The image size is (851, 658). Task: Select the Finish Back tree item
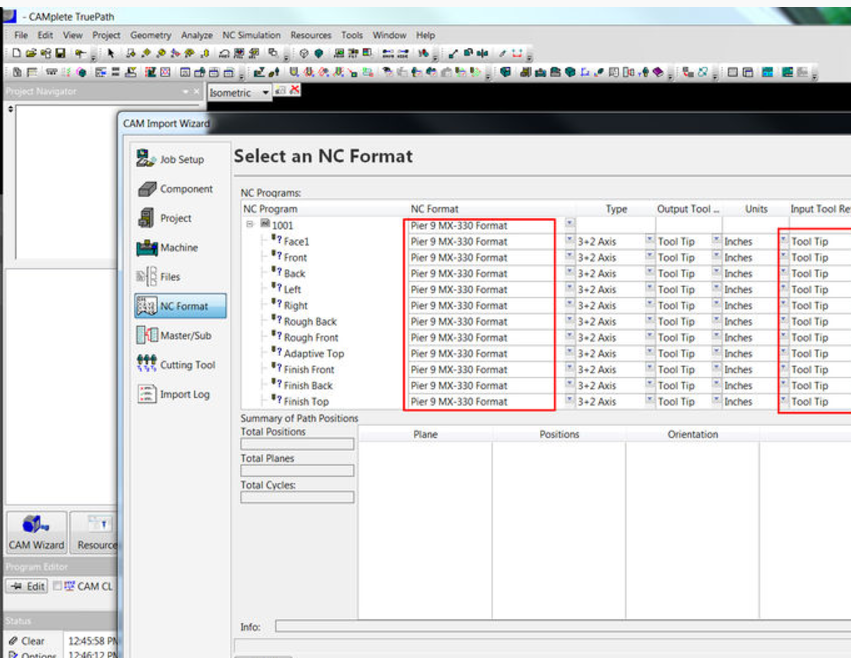(308, 385)
